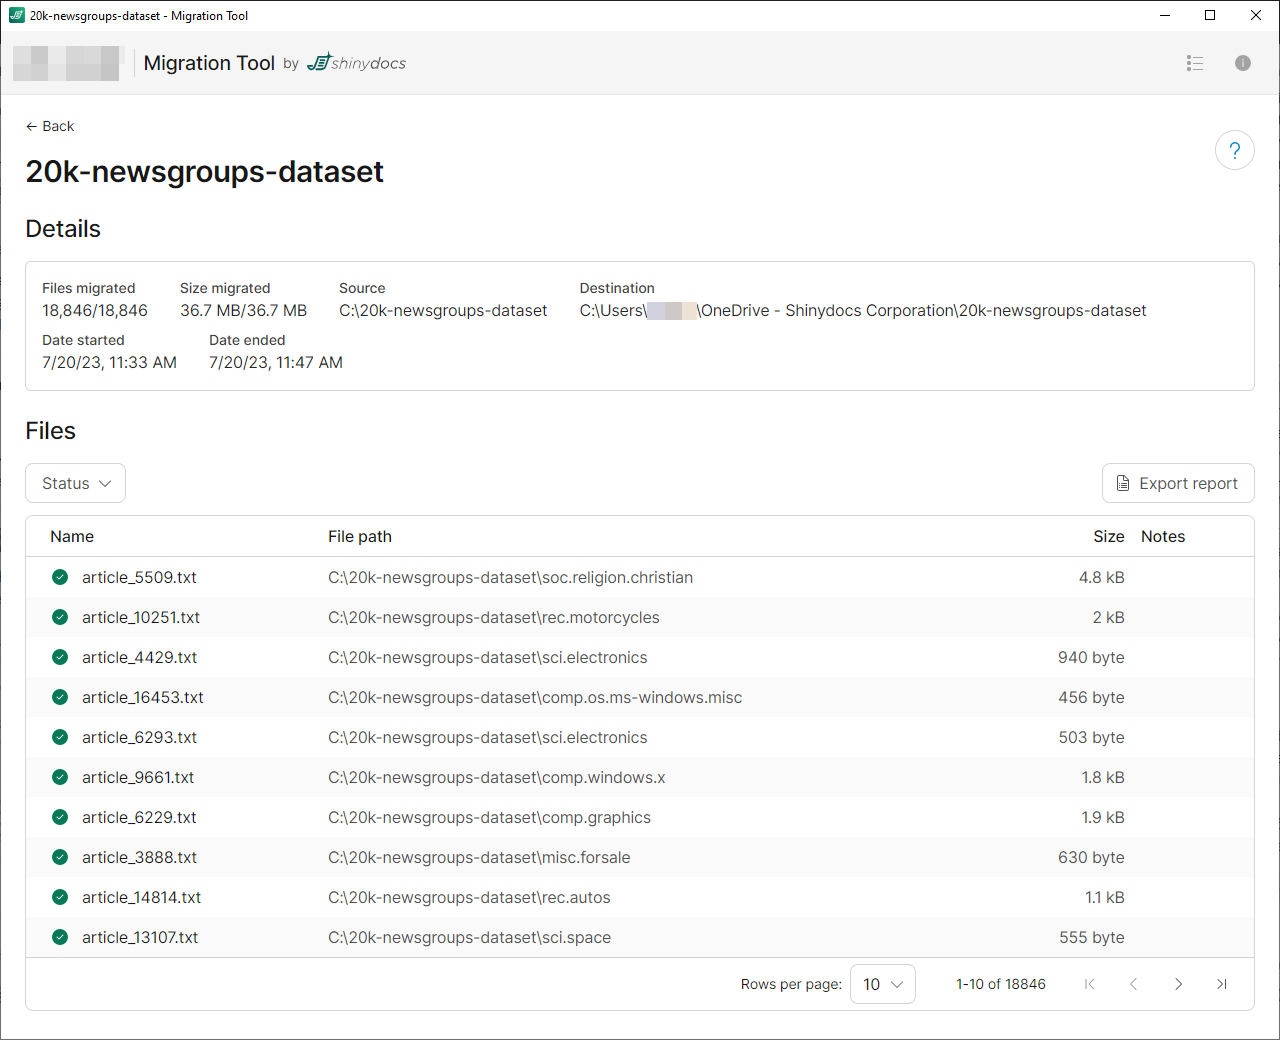Image resolution: width=1280 pixels, height=1040 pixels.
Task: Sort by the Name column header
Action: pos(72,537)
